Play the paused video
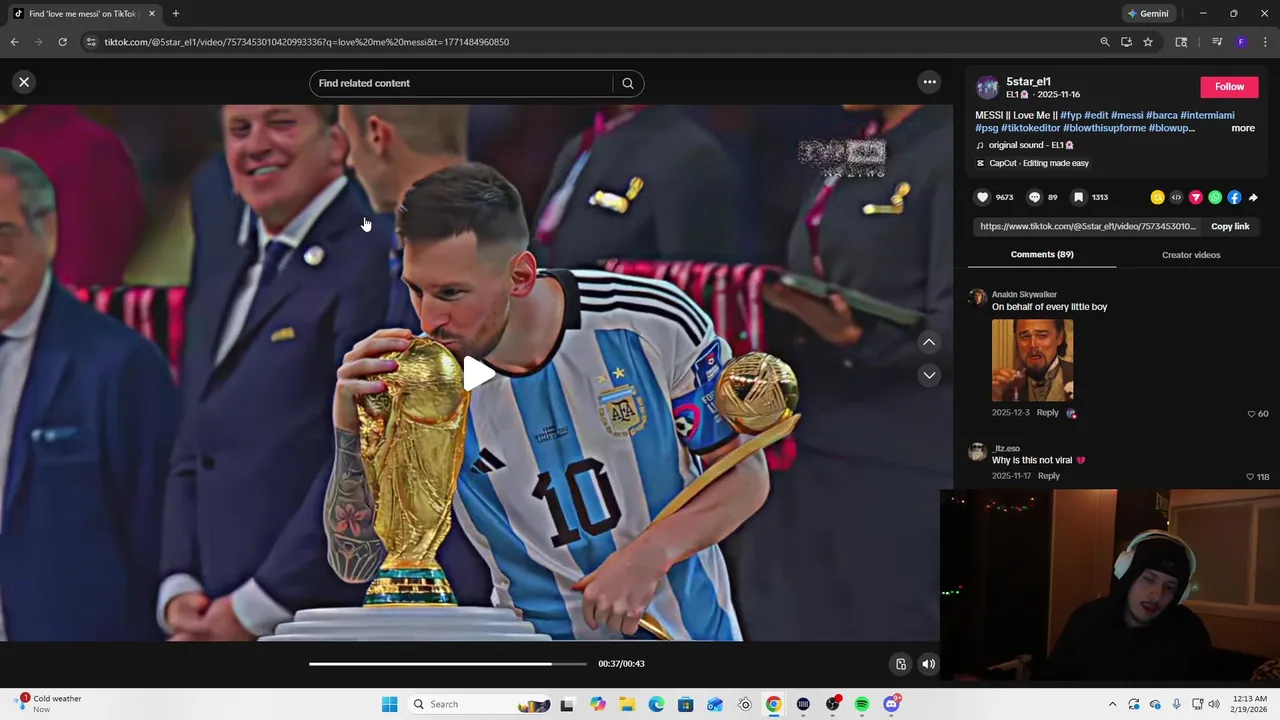Screen dimensions: 1280x720 pos(478,374)
